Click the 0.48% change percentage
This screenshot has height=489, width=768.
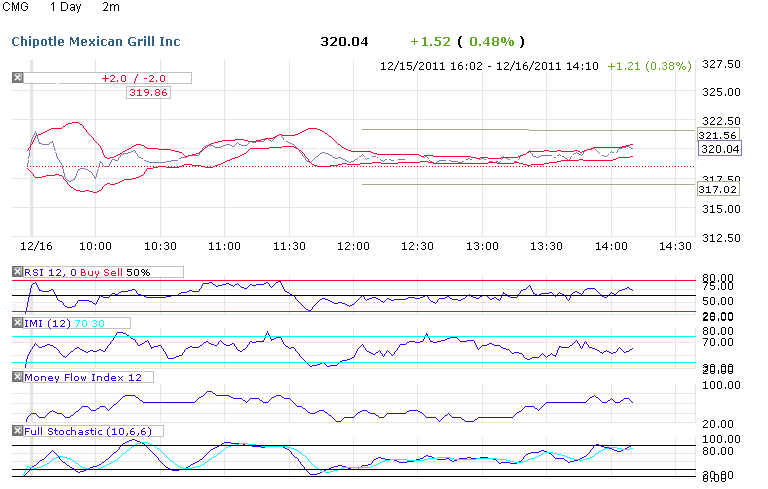(x=492, y=42)
